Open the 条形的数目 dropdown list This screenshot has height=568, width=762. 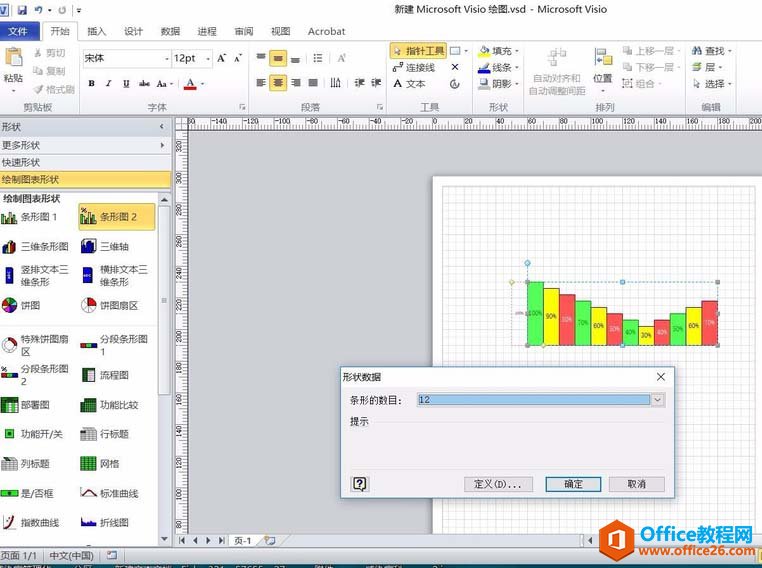point(657,400)
